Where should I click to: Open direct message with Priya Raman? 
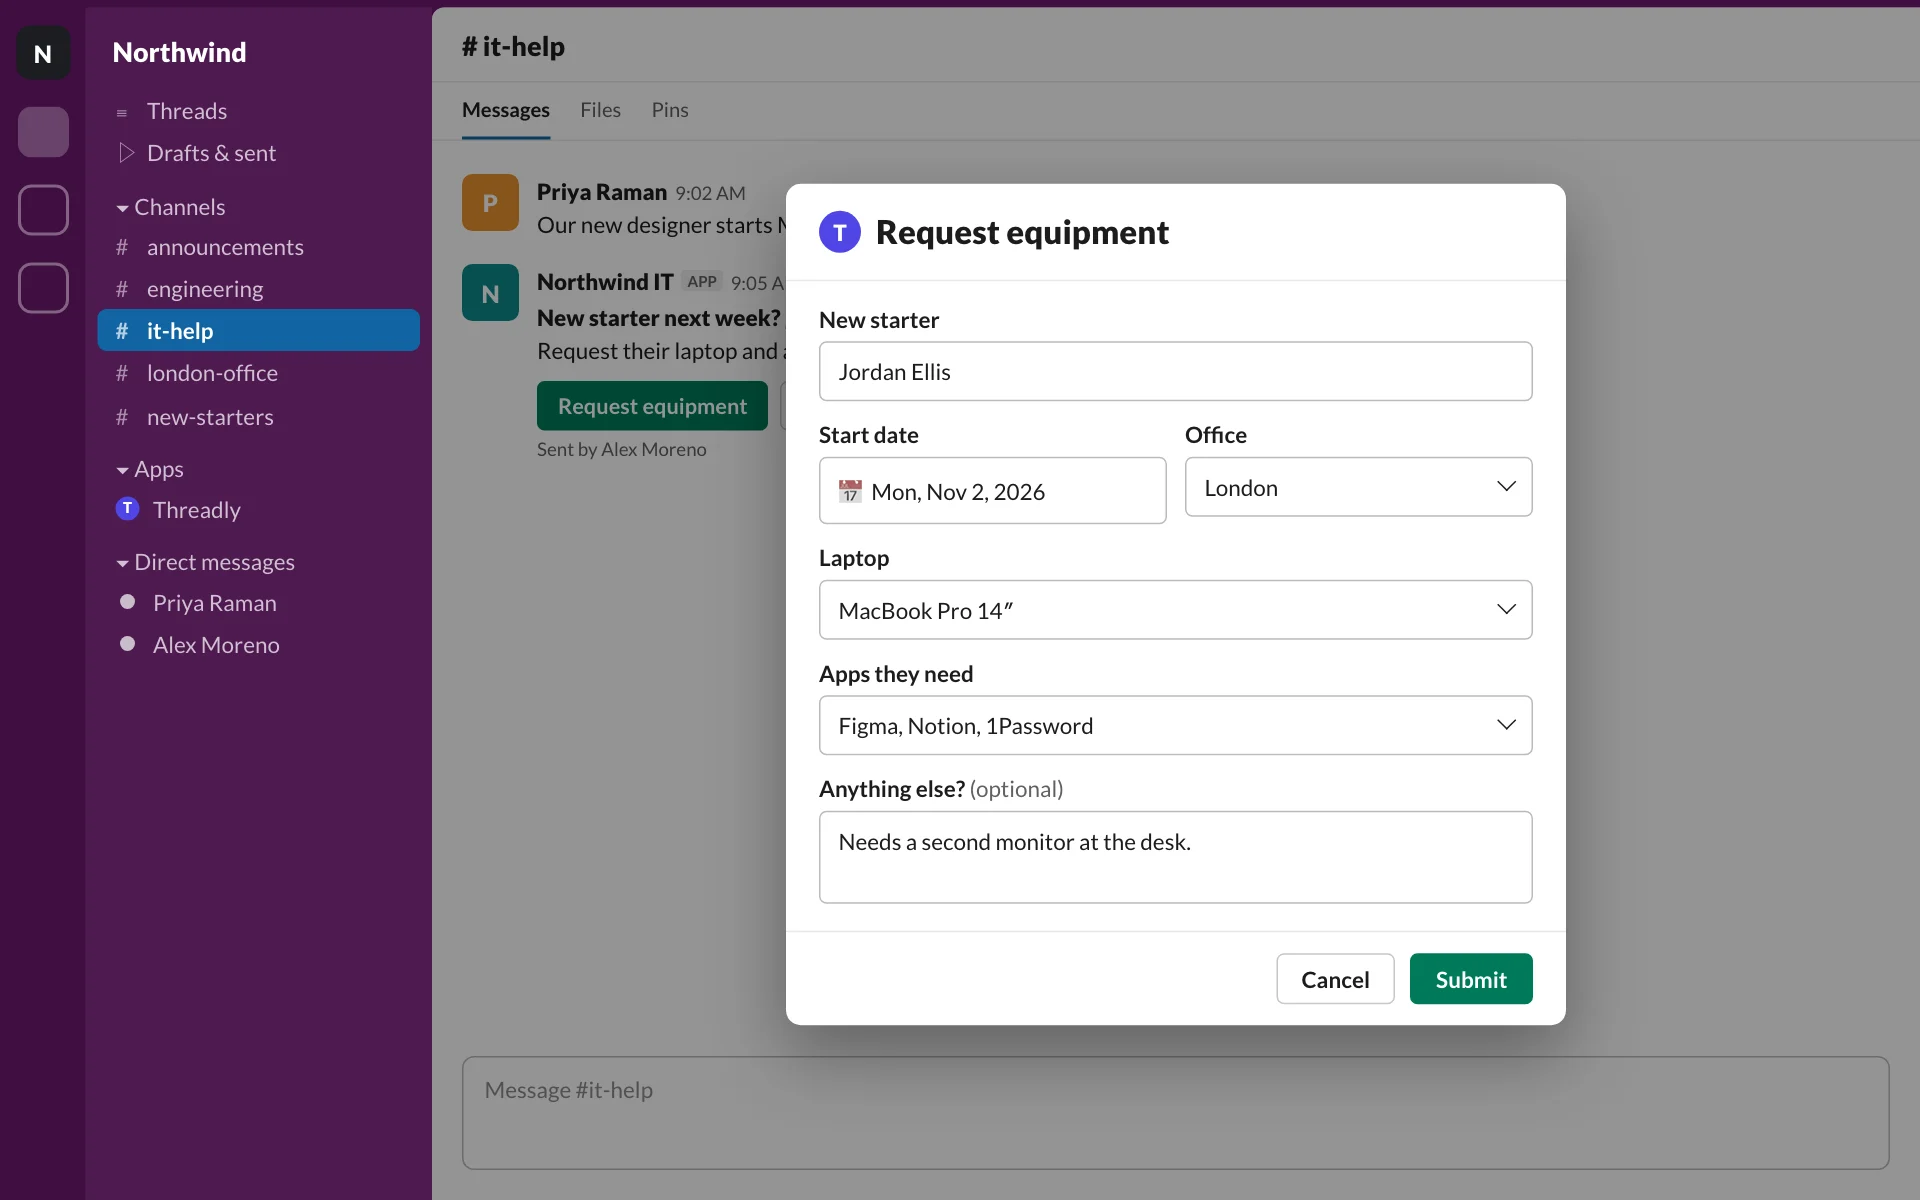click(x=258, y=603)
